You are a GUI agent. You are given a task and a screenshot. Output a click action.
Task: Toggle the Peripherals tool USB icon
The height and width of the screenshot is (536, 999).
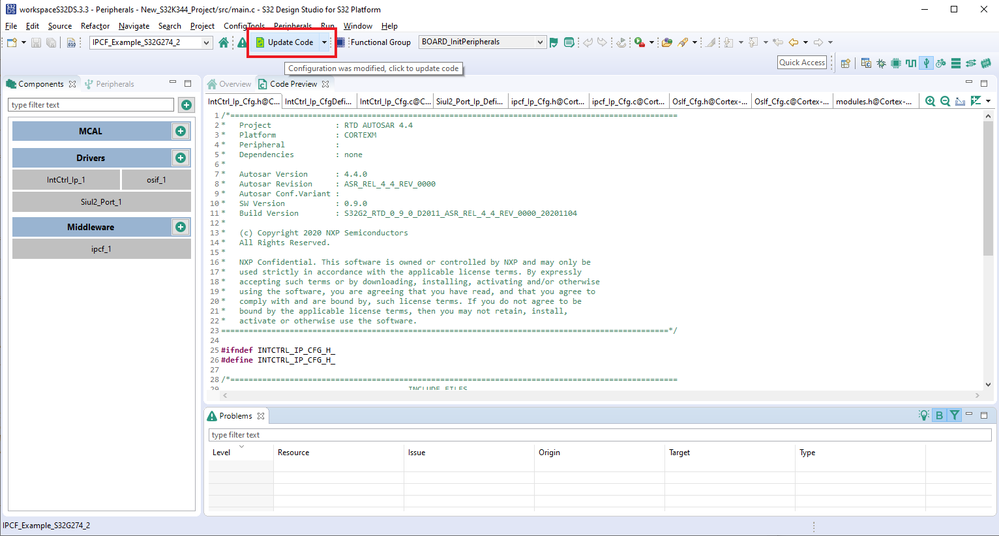926,63
